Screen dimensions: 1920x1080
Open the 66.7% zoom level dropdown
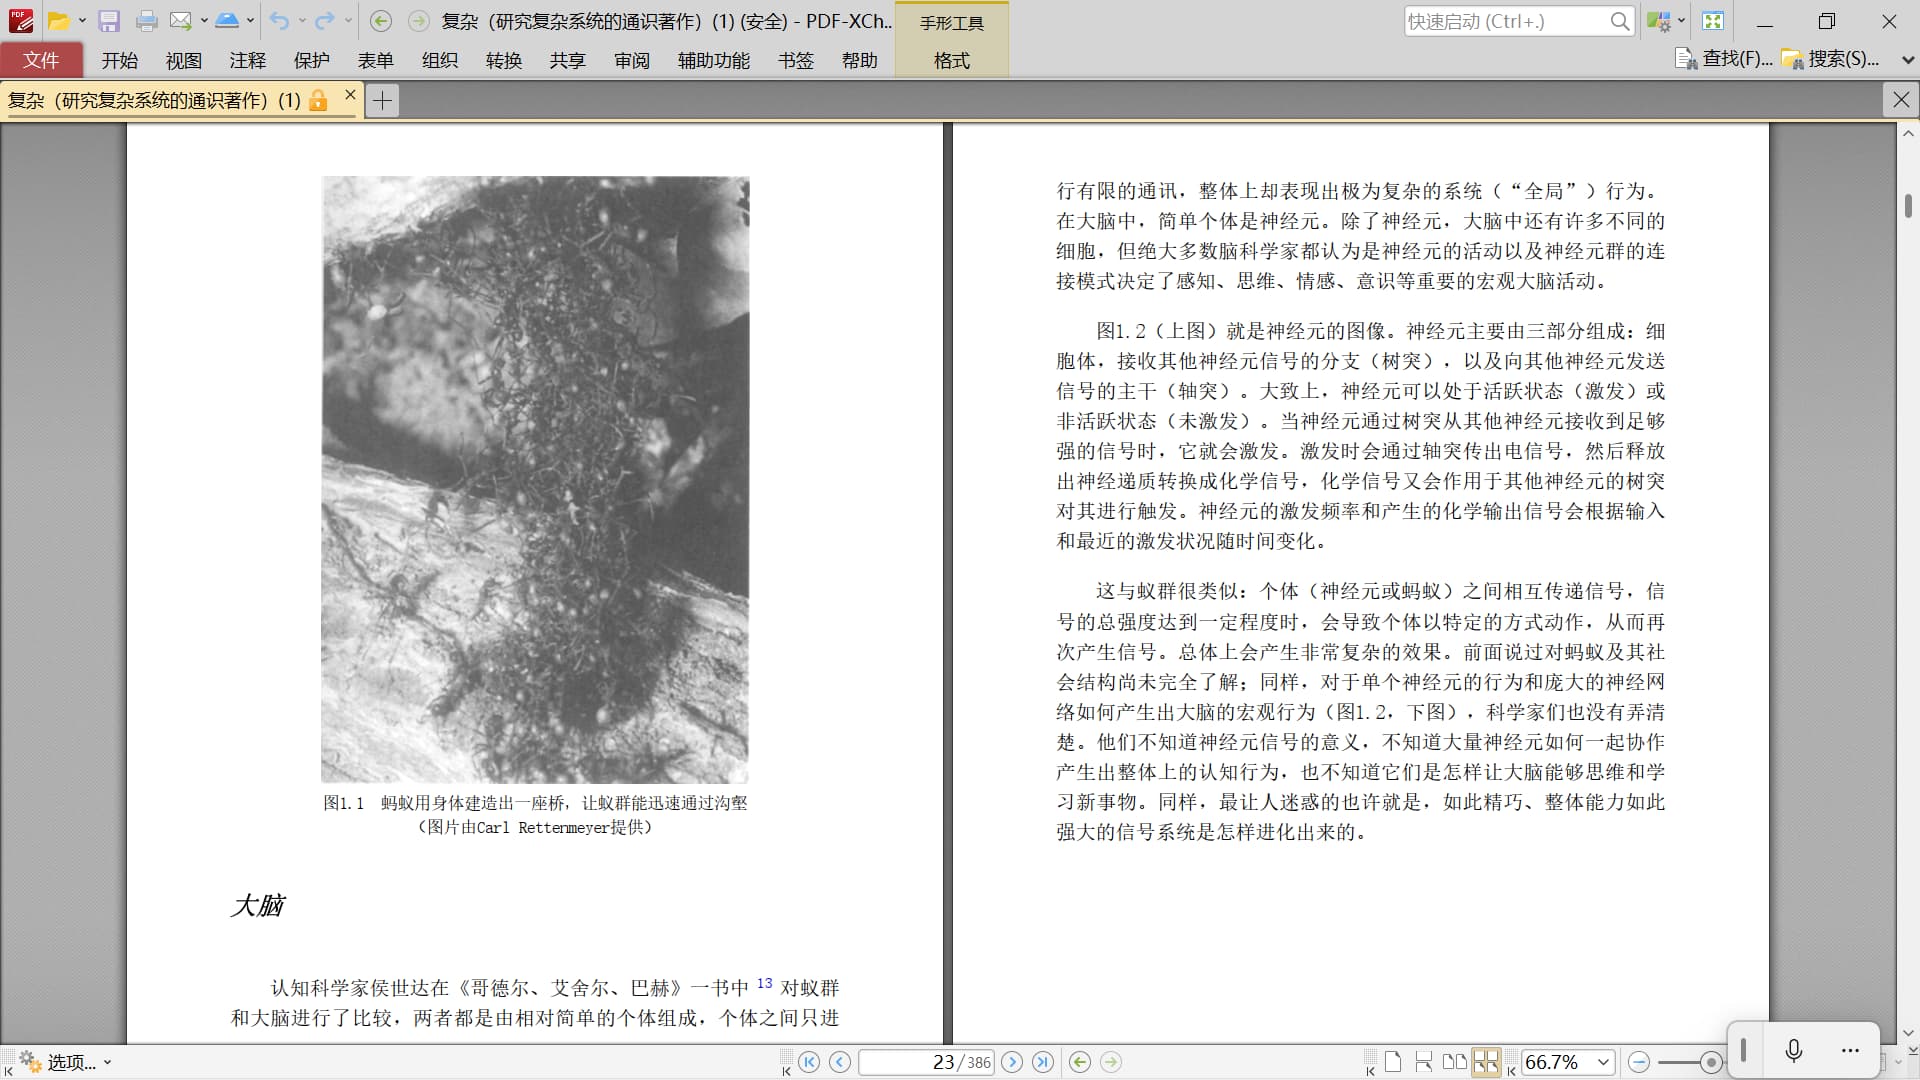(x=1604, y=1062)
